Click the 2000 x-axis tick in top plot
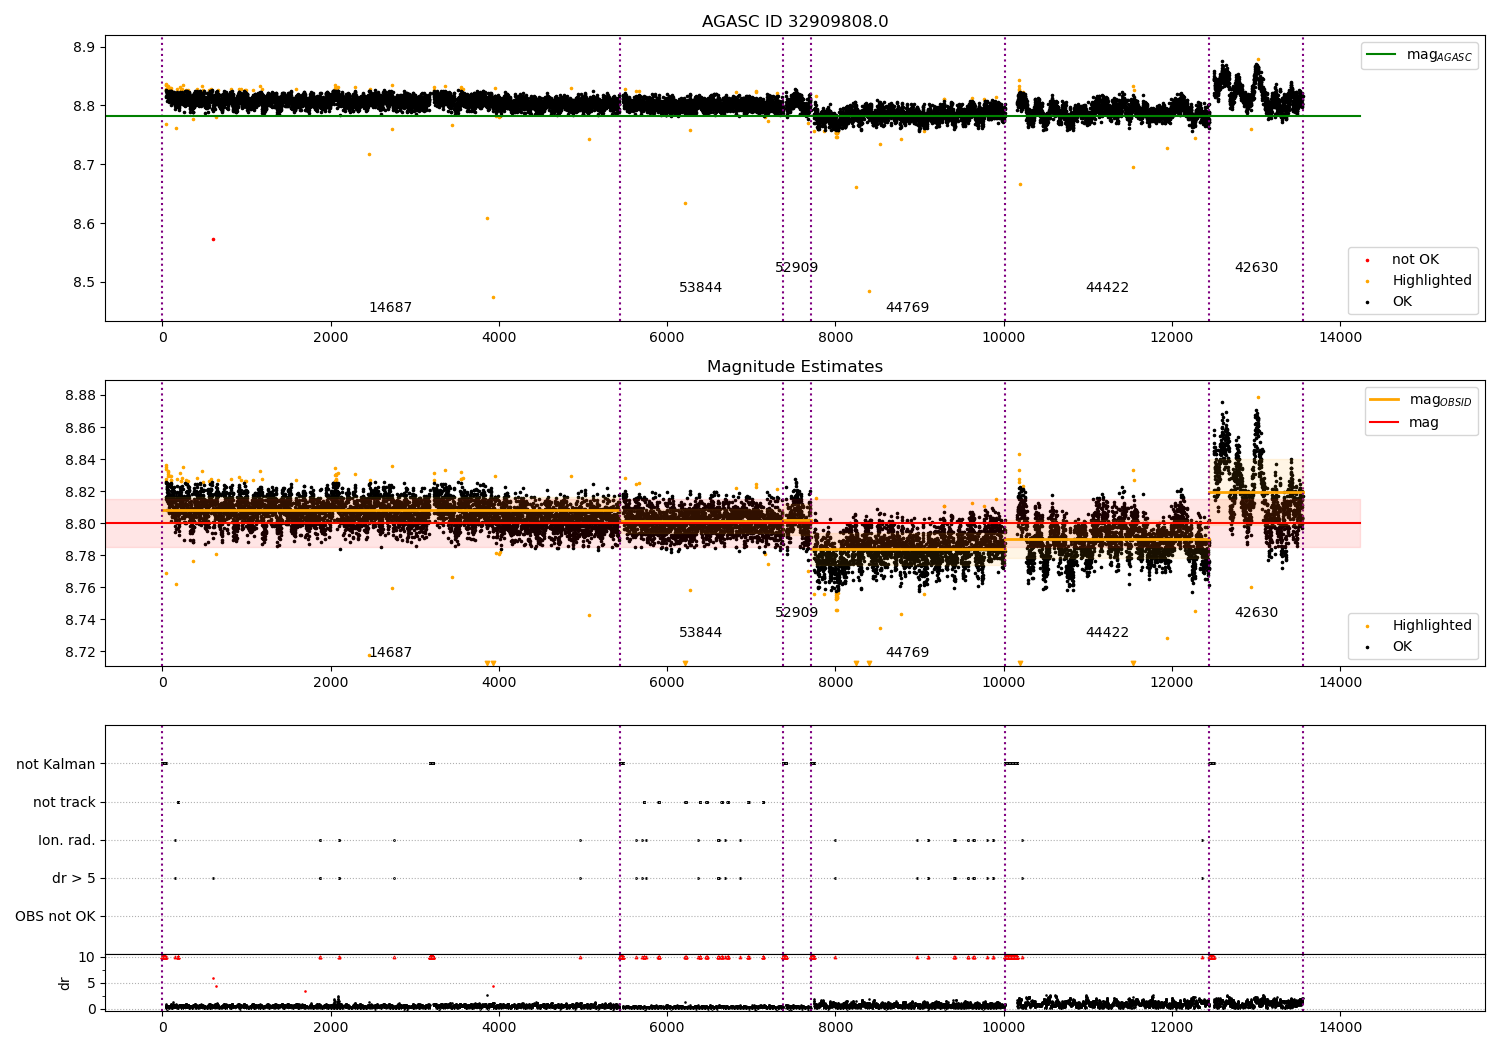The width and height of the screenshot is (1500, 1050). tap(331, 338)
